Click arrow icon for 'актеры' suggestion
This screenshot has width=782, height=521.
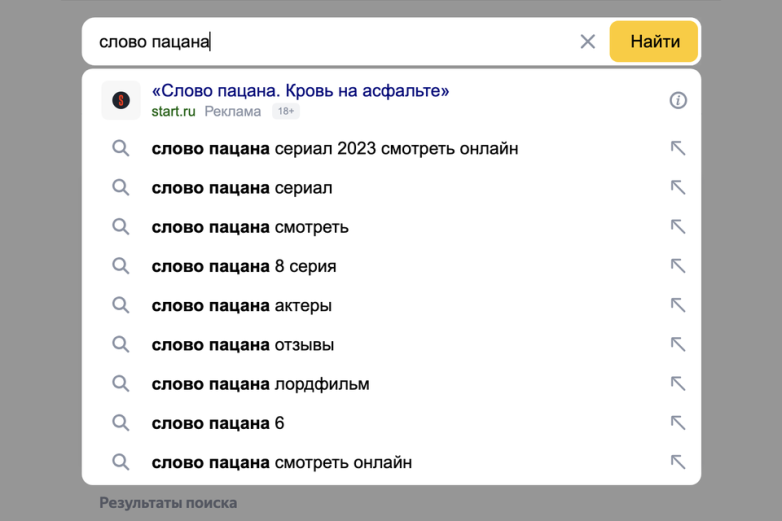point(678,305)
